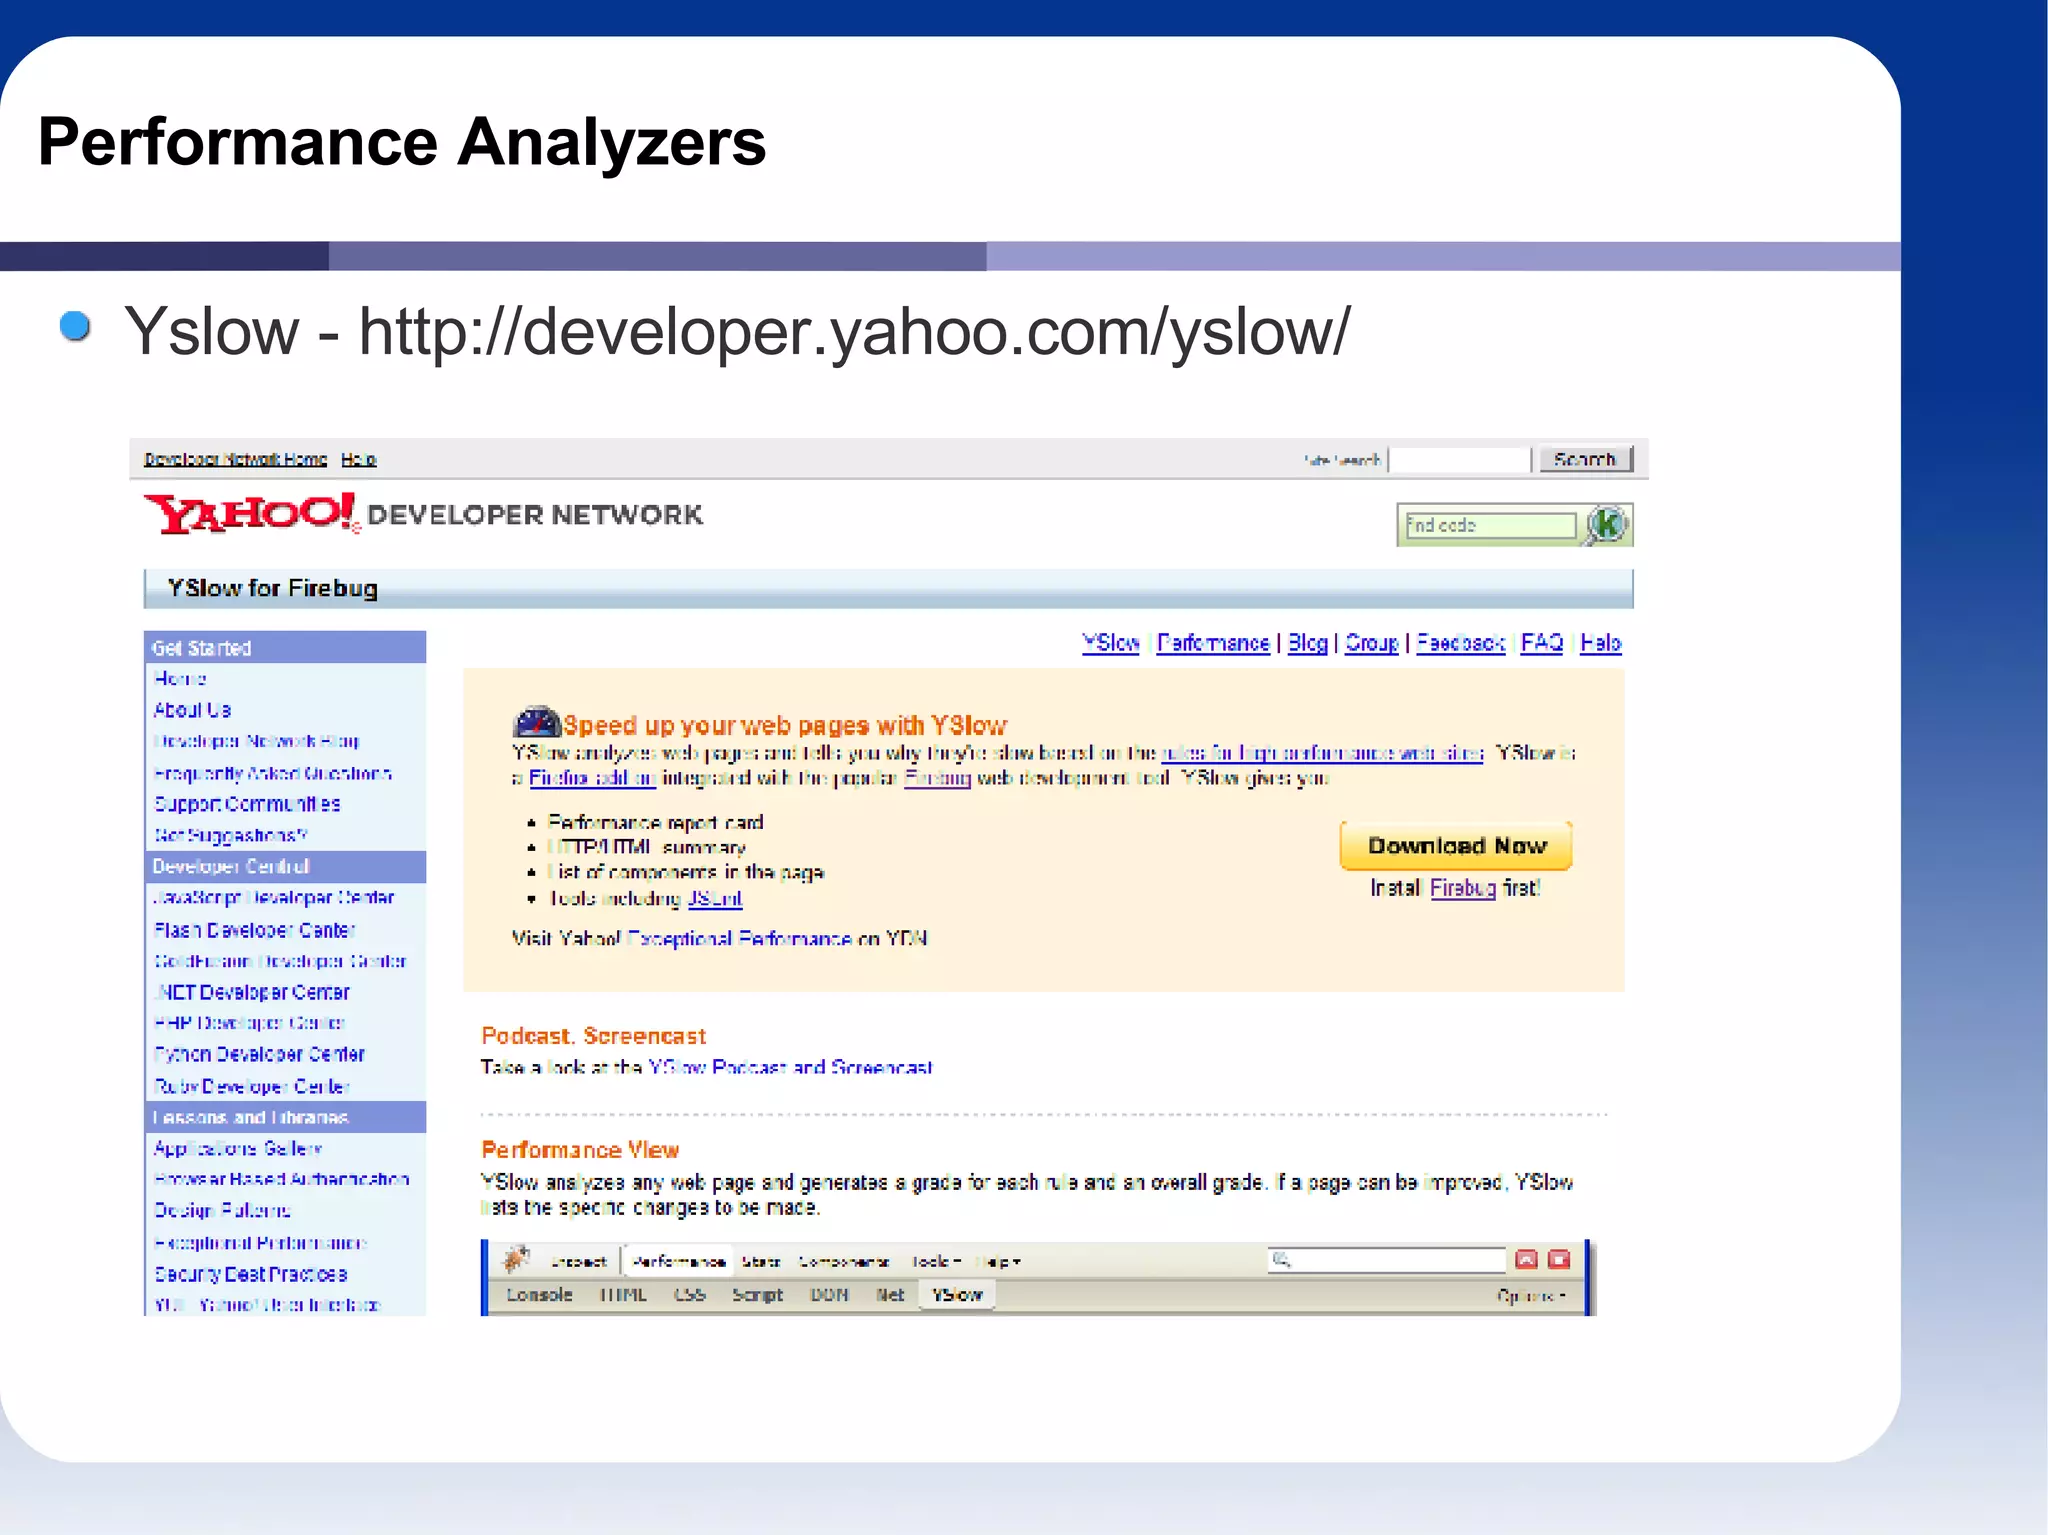Screen dimensions: 2048x1535
Task: Click the Firebug search magnifier icon
Action: click(1282, 1260)
